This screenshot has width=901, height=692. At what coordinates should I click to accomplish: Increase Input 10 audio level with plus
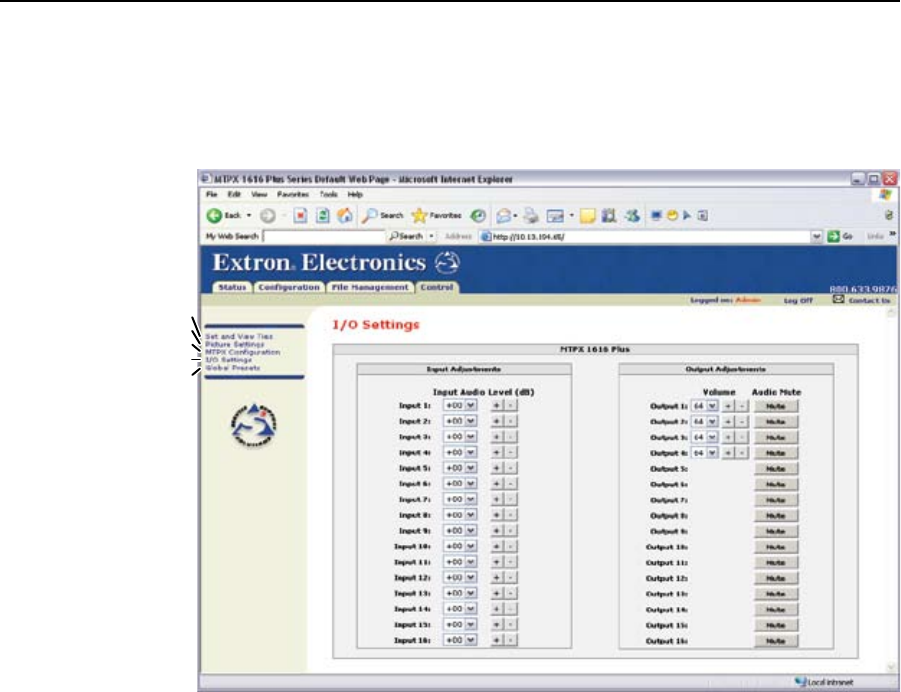coord(496,546)
